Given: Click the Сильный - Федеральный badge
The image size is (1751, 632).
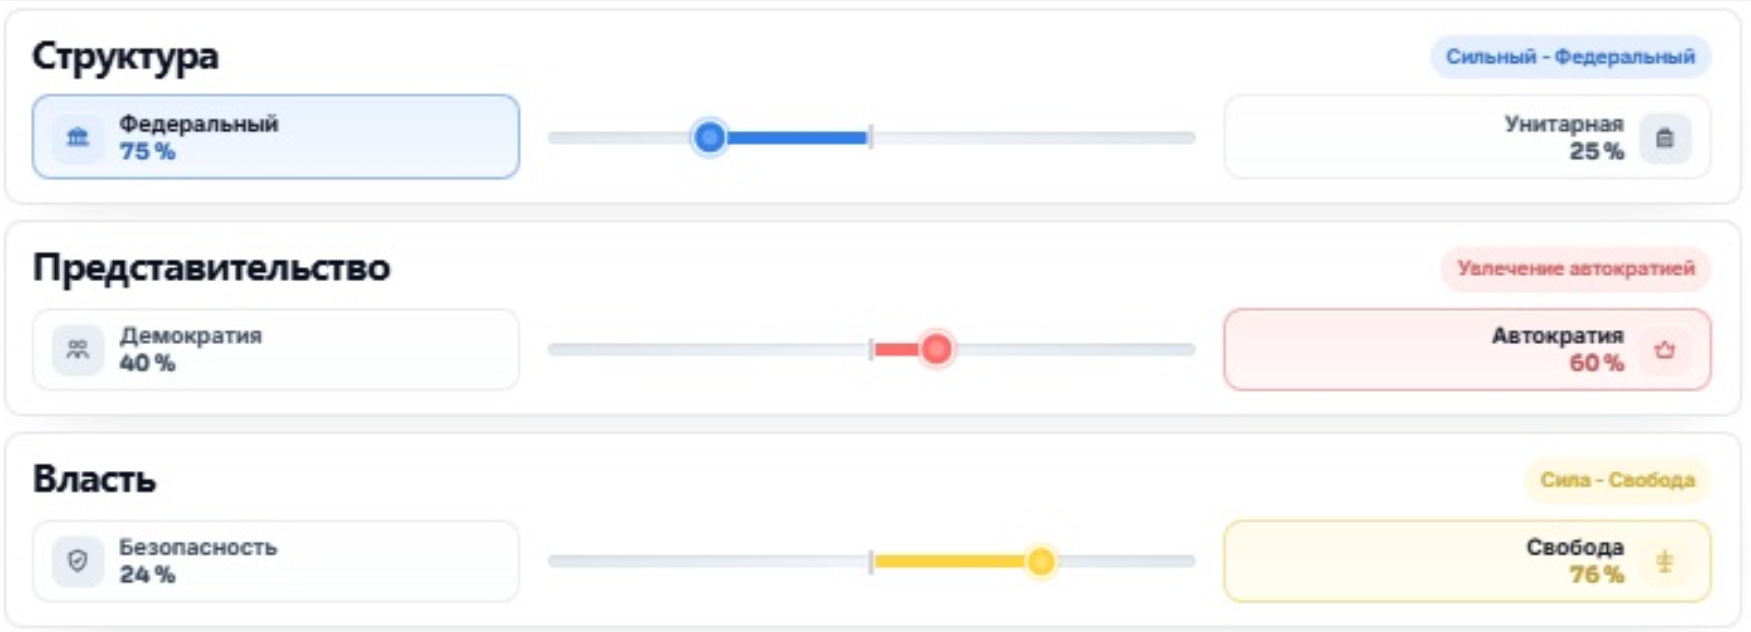Looking at the screenshot, I should click(x=1570, y=57).
